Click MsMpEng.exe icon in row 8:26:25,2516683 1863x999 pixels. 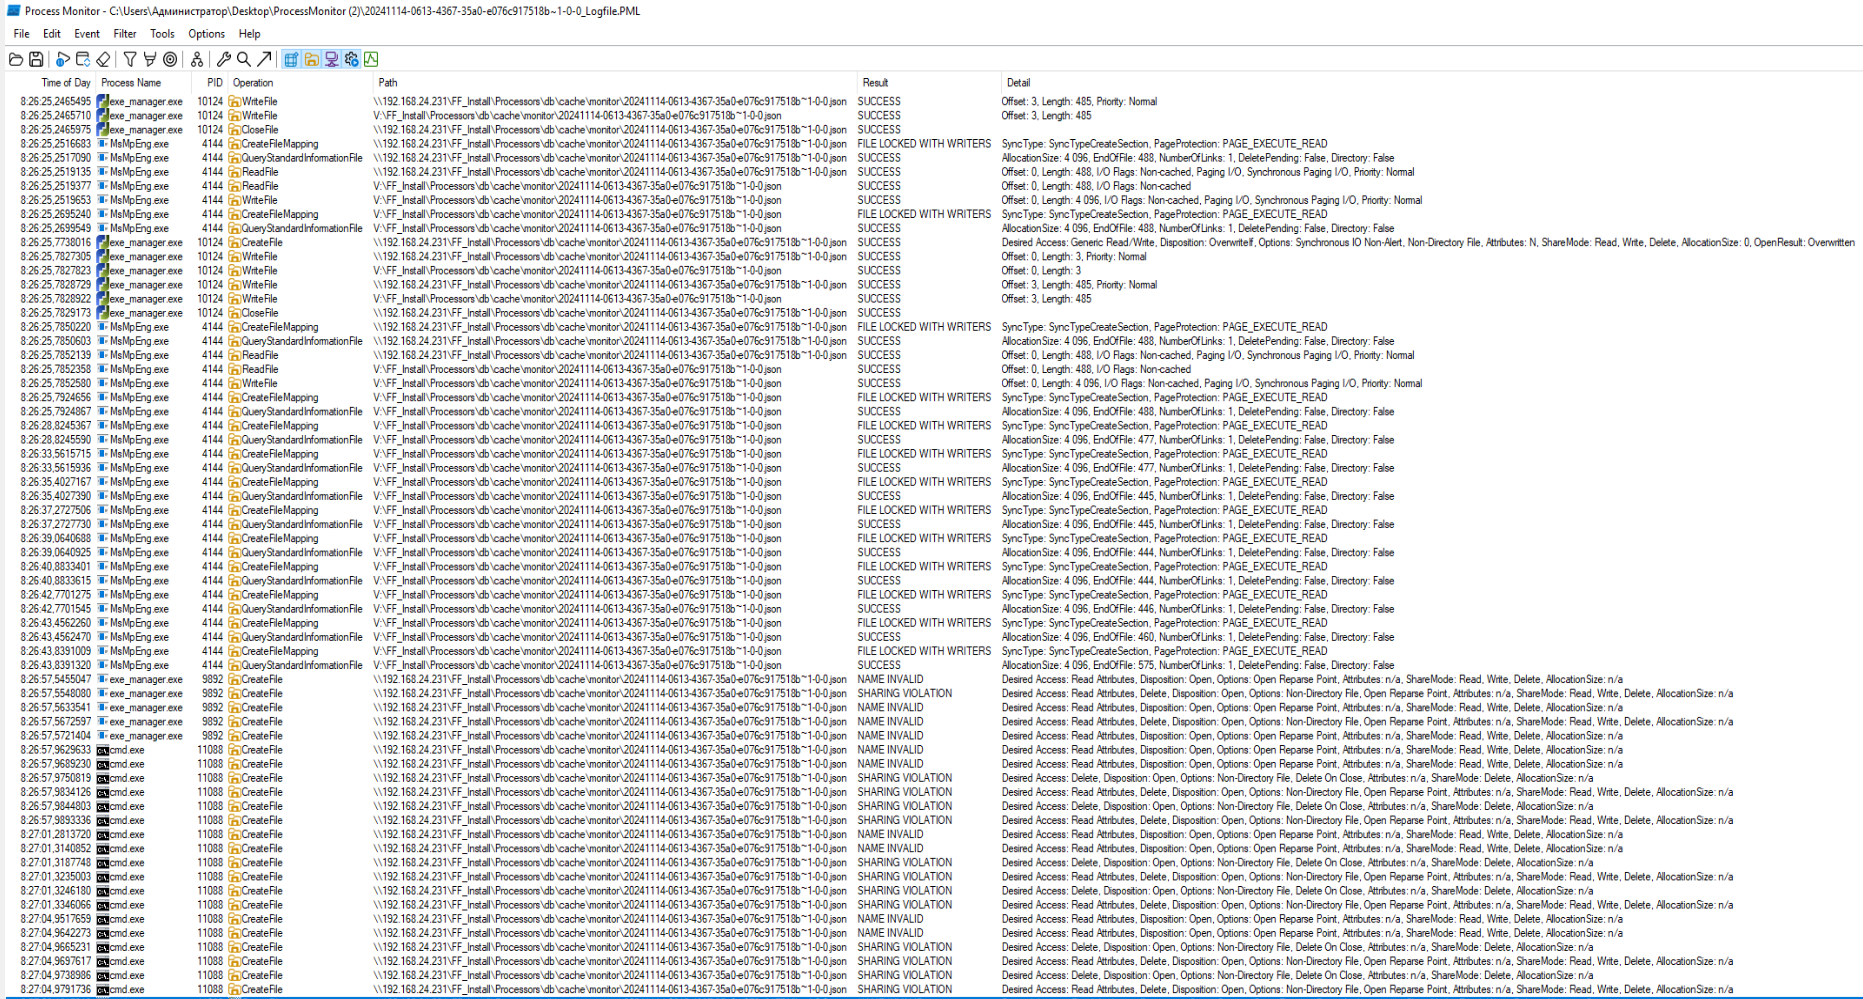pos(102,144)
